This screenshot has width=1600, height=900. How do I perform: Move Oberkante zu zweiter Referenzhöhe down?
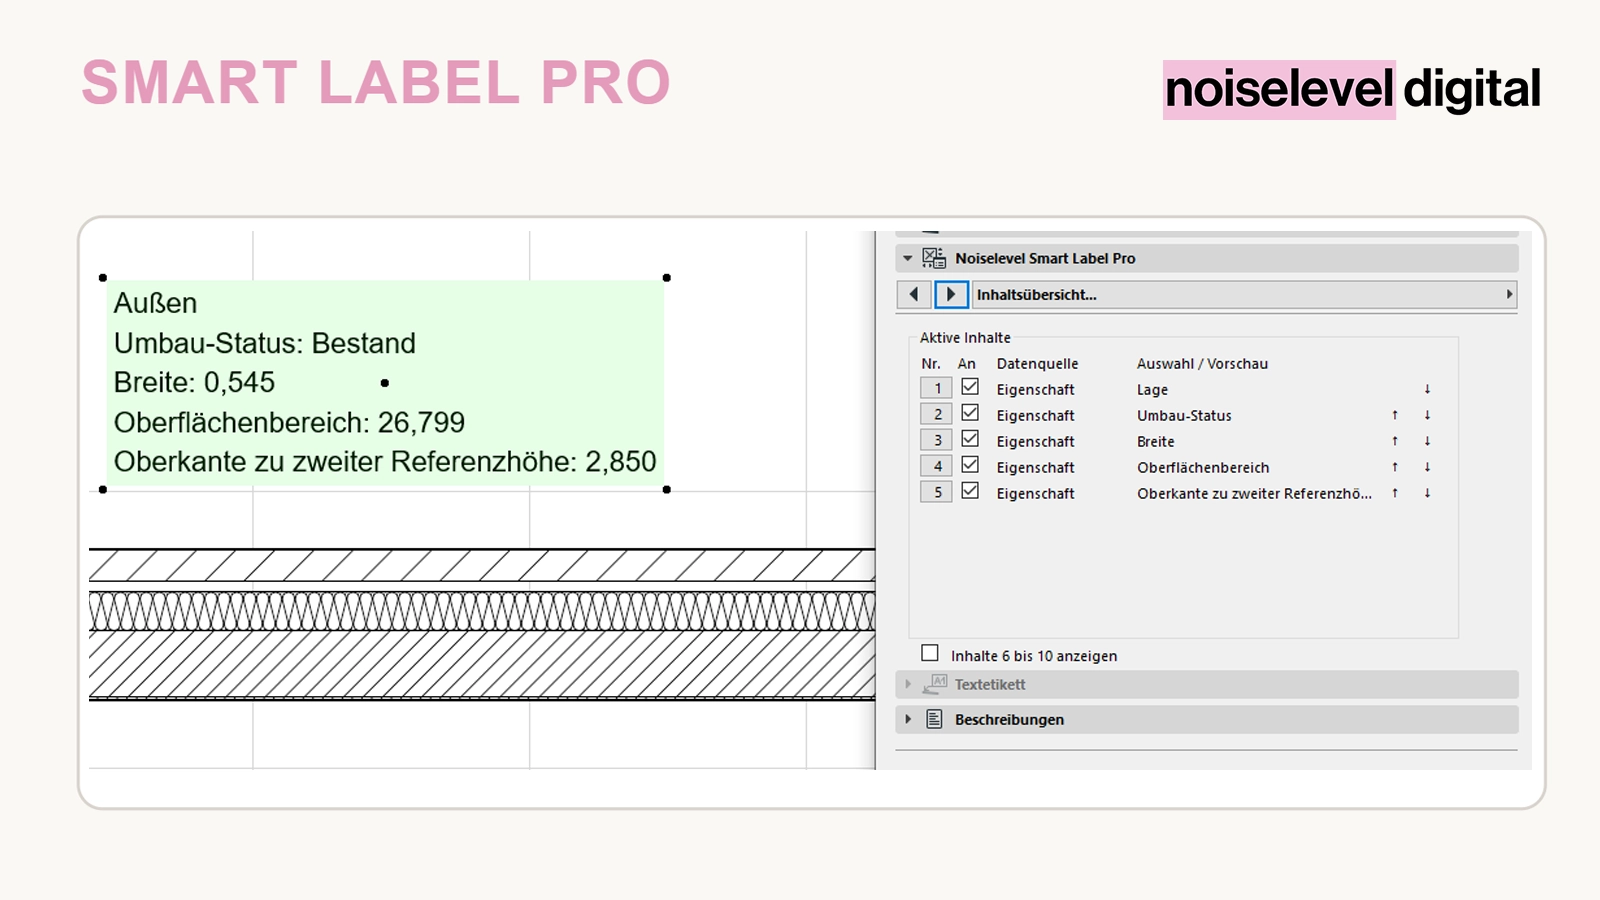click(x=1427, y=493)
